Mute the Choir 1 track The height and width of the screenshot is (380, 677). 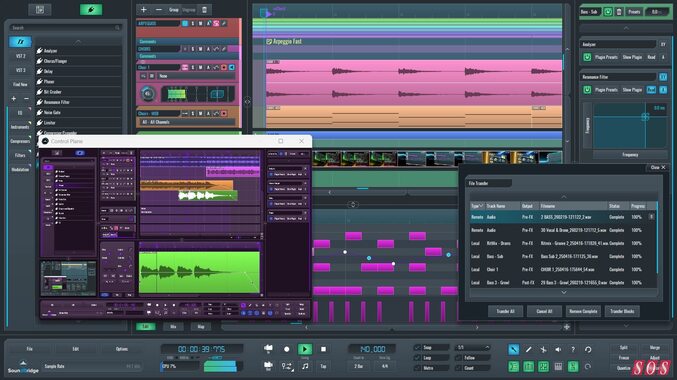200,67
